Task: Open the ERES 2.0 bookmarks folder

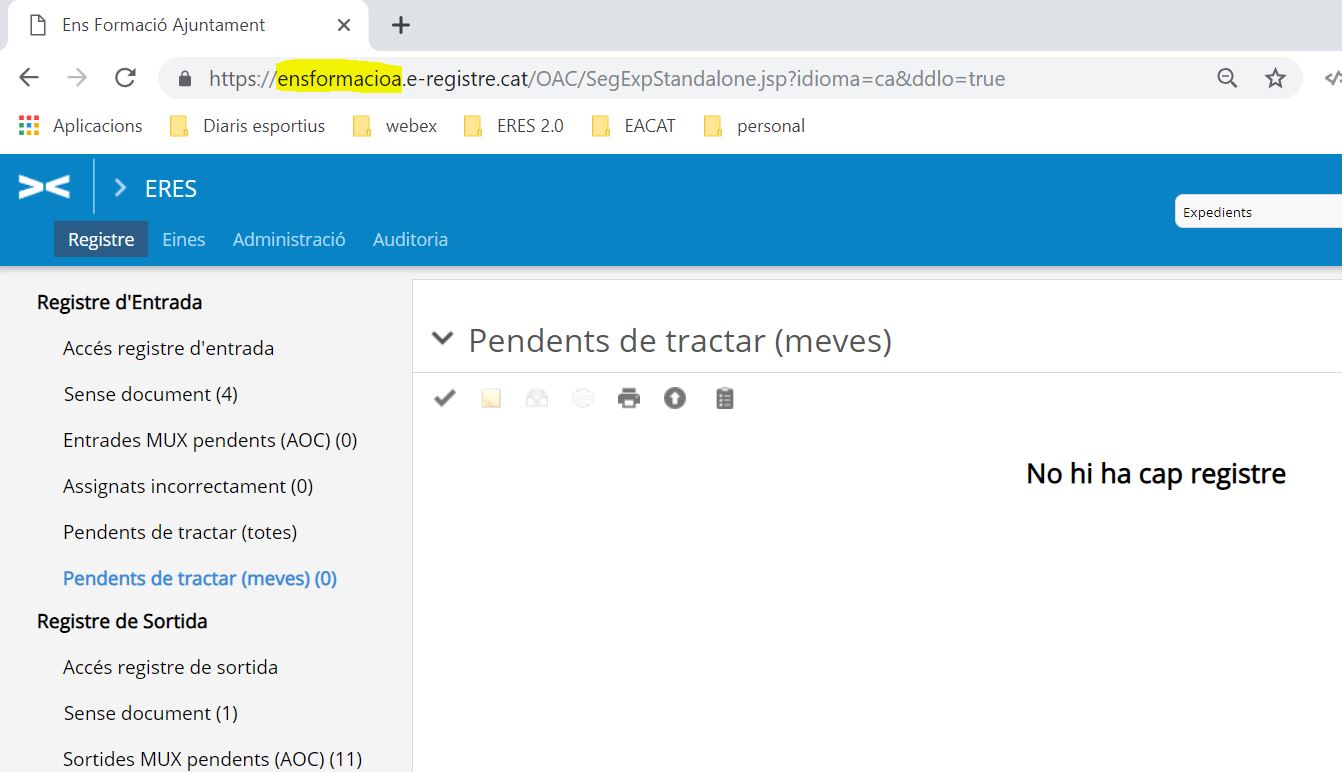Action: [514, 126]
